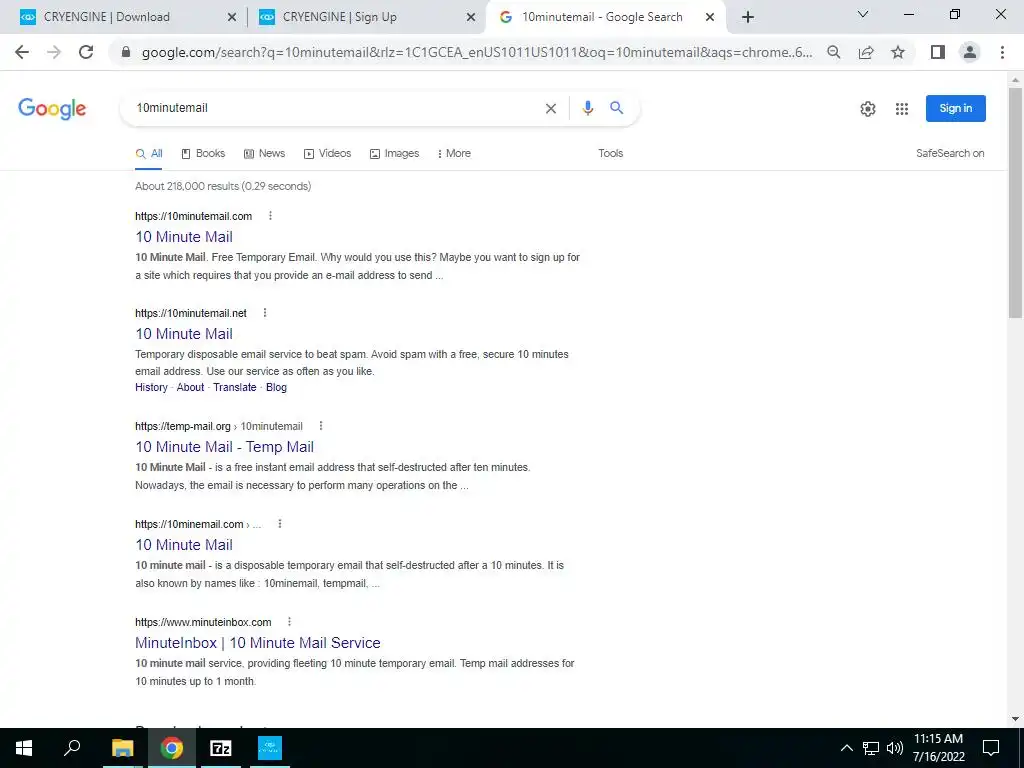Open Chrome profile avatar
1024x768 pixels.
click(970, 52)
